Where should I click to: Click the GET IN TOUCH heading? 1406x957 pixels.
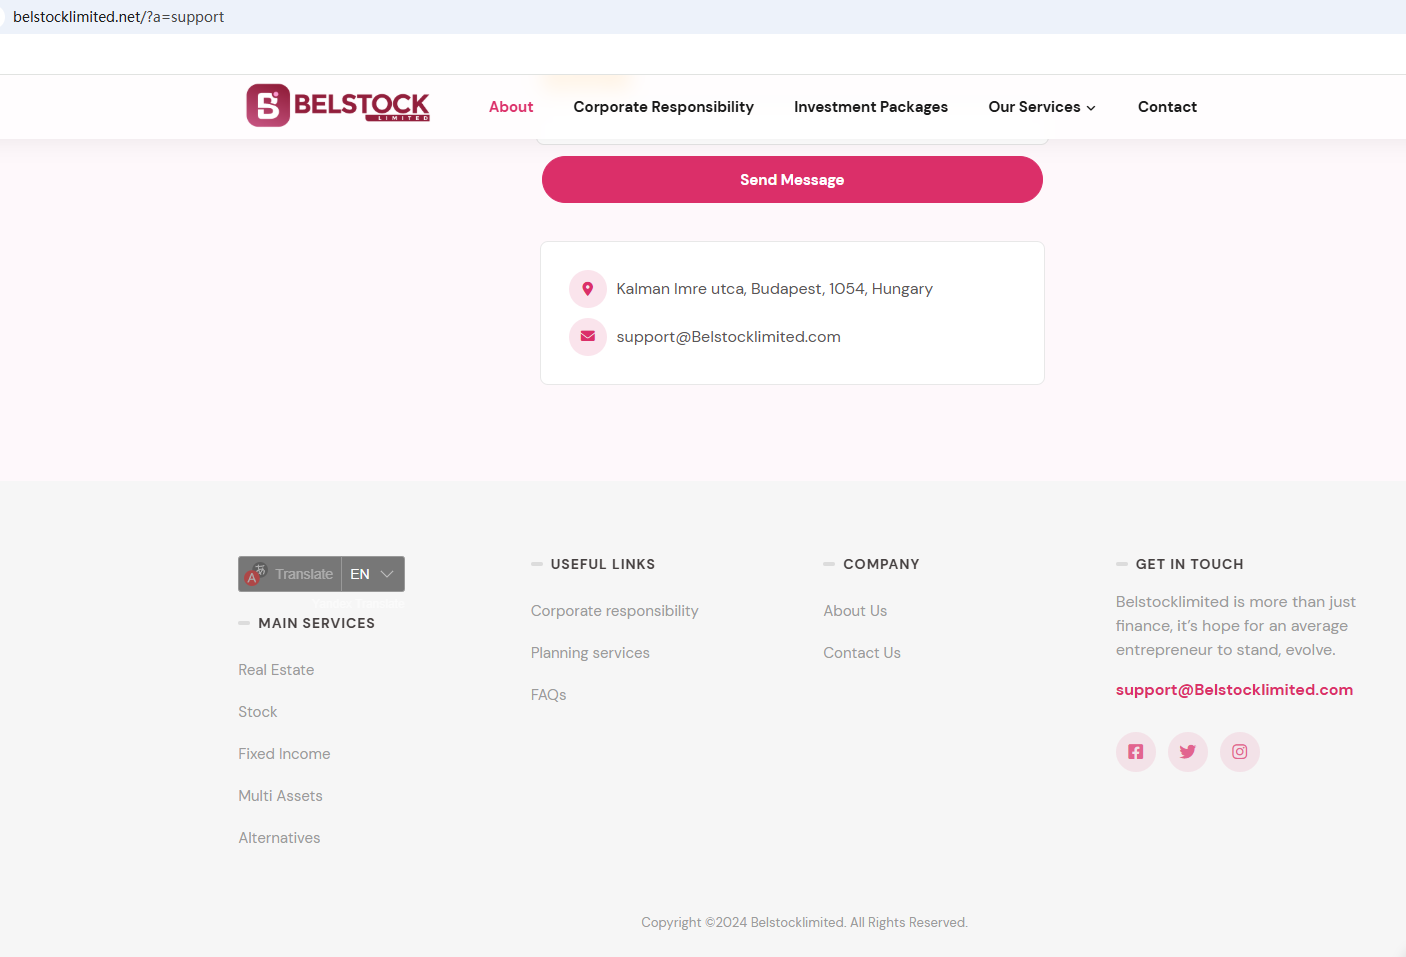(x=1190, y=564)
